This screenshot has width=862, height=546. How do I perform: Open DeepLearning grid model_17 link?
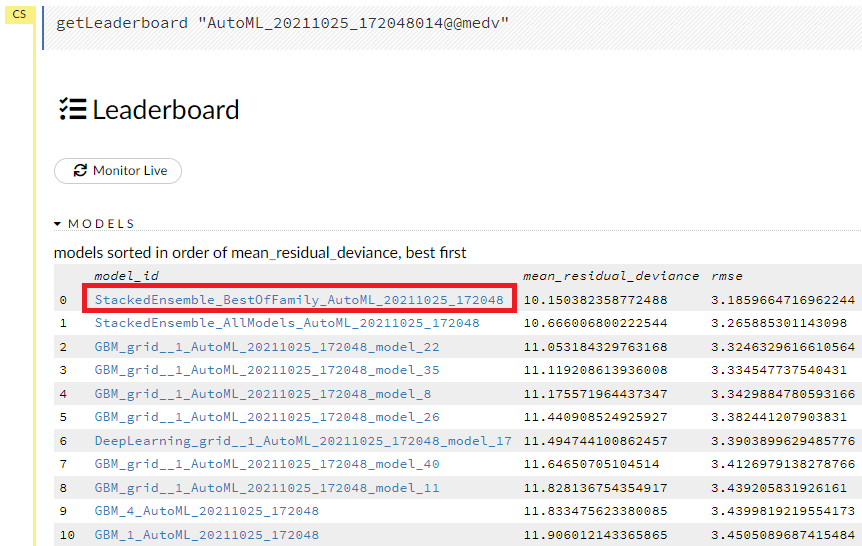(302, 441)
